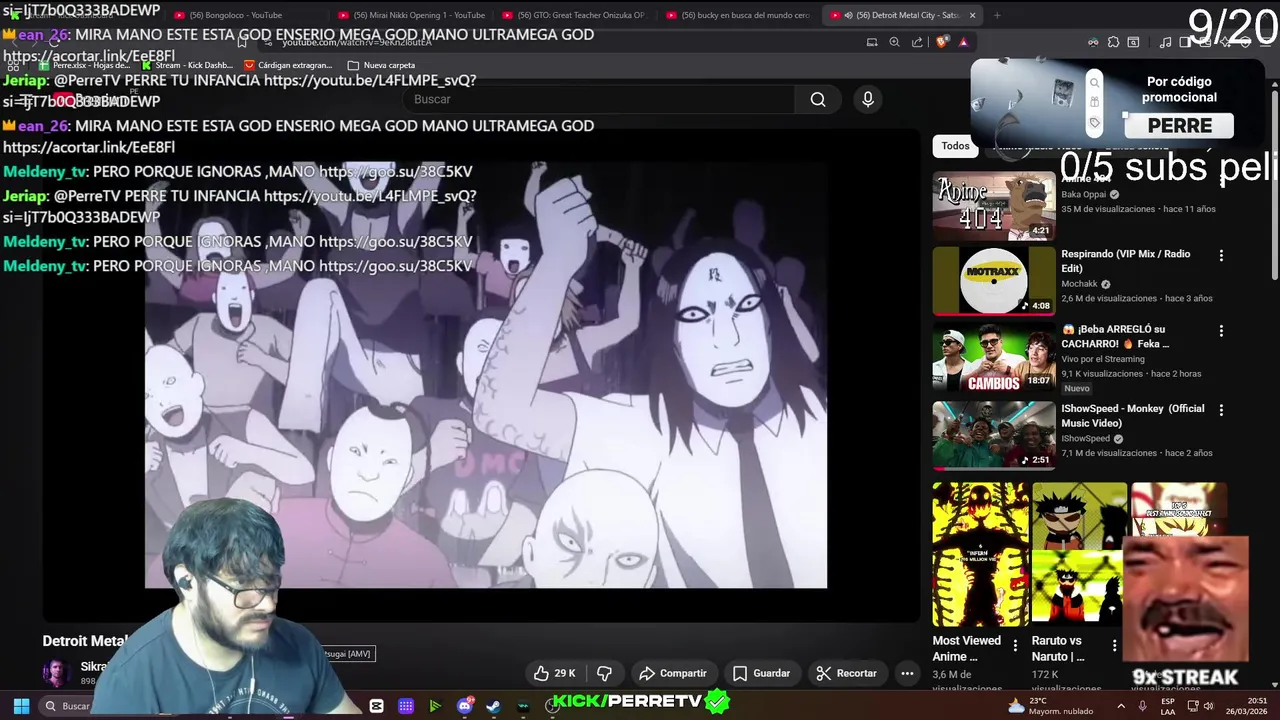Click the Recortar button
This screenshot has width=1280, height=720.
846,673
